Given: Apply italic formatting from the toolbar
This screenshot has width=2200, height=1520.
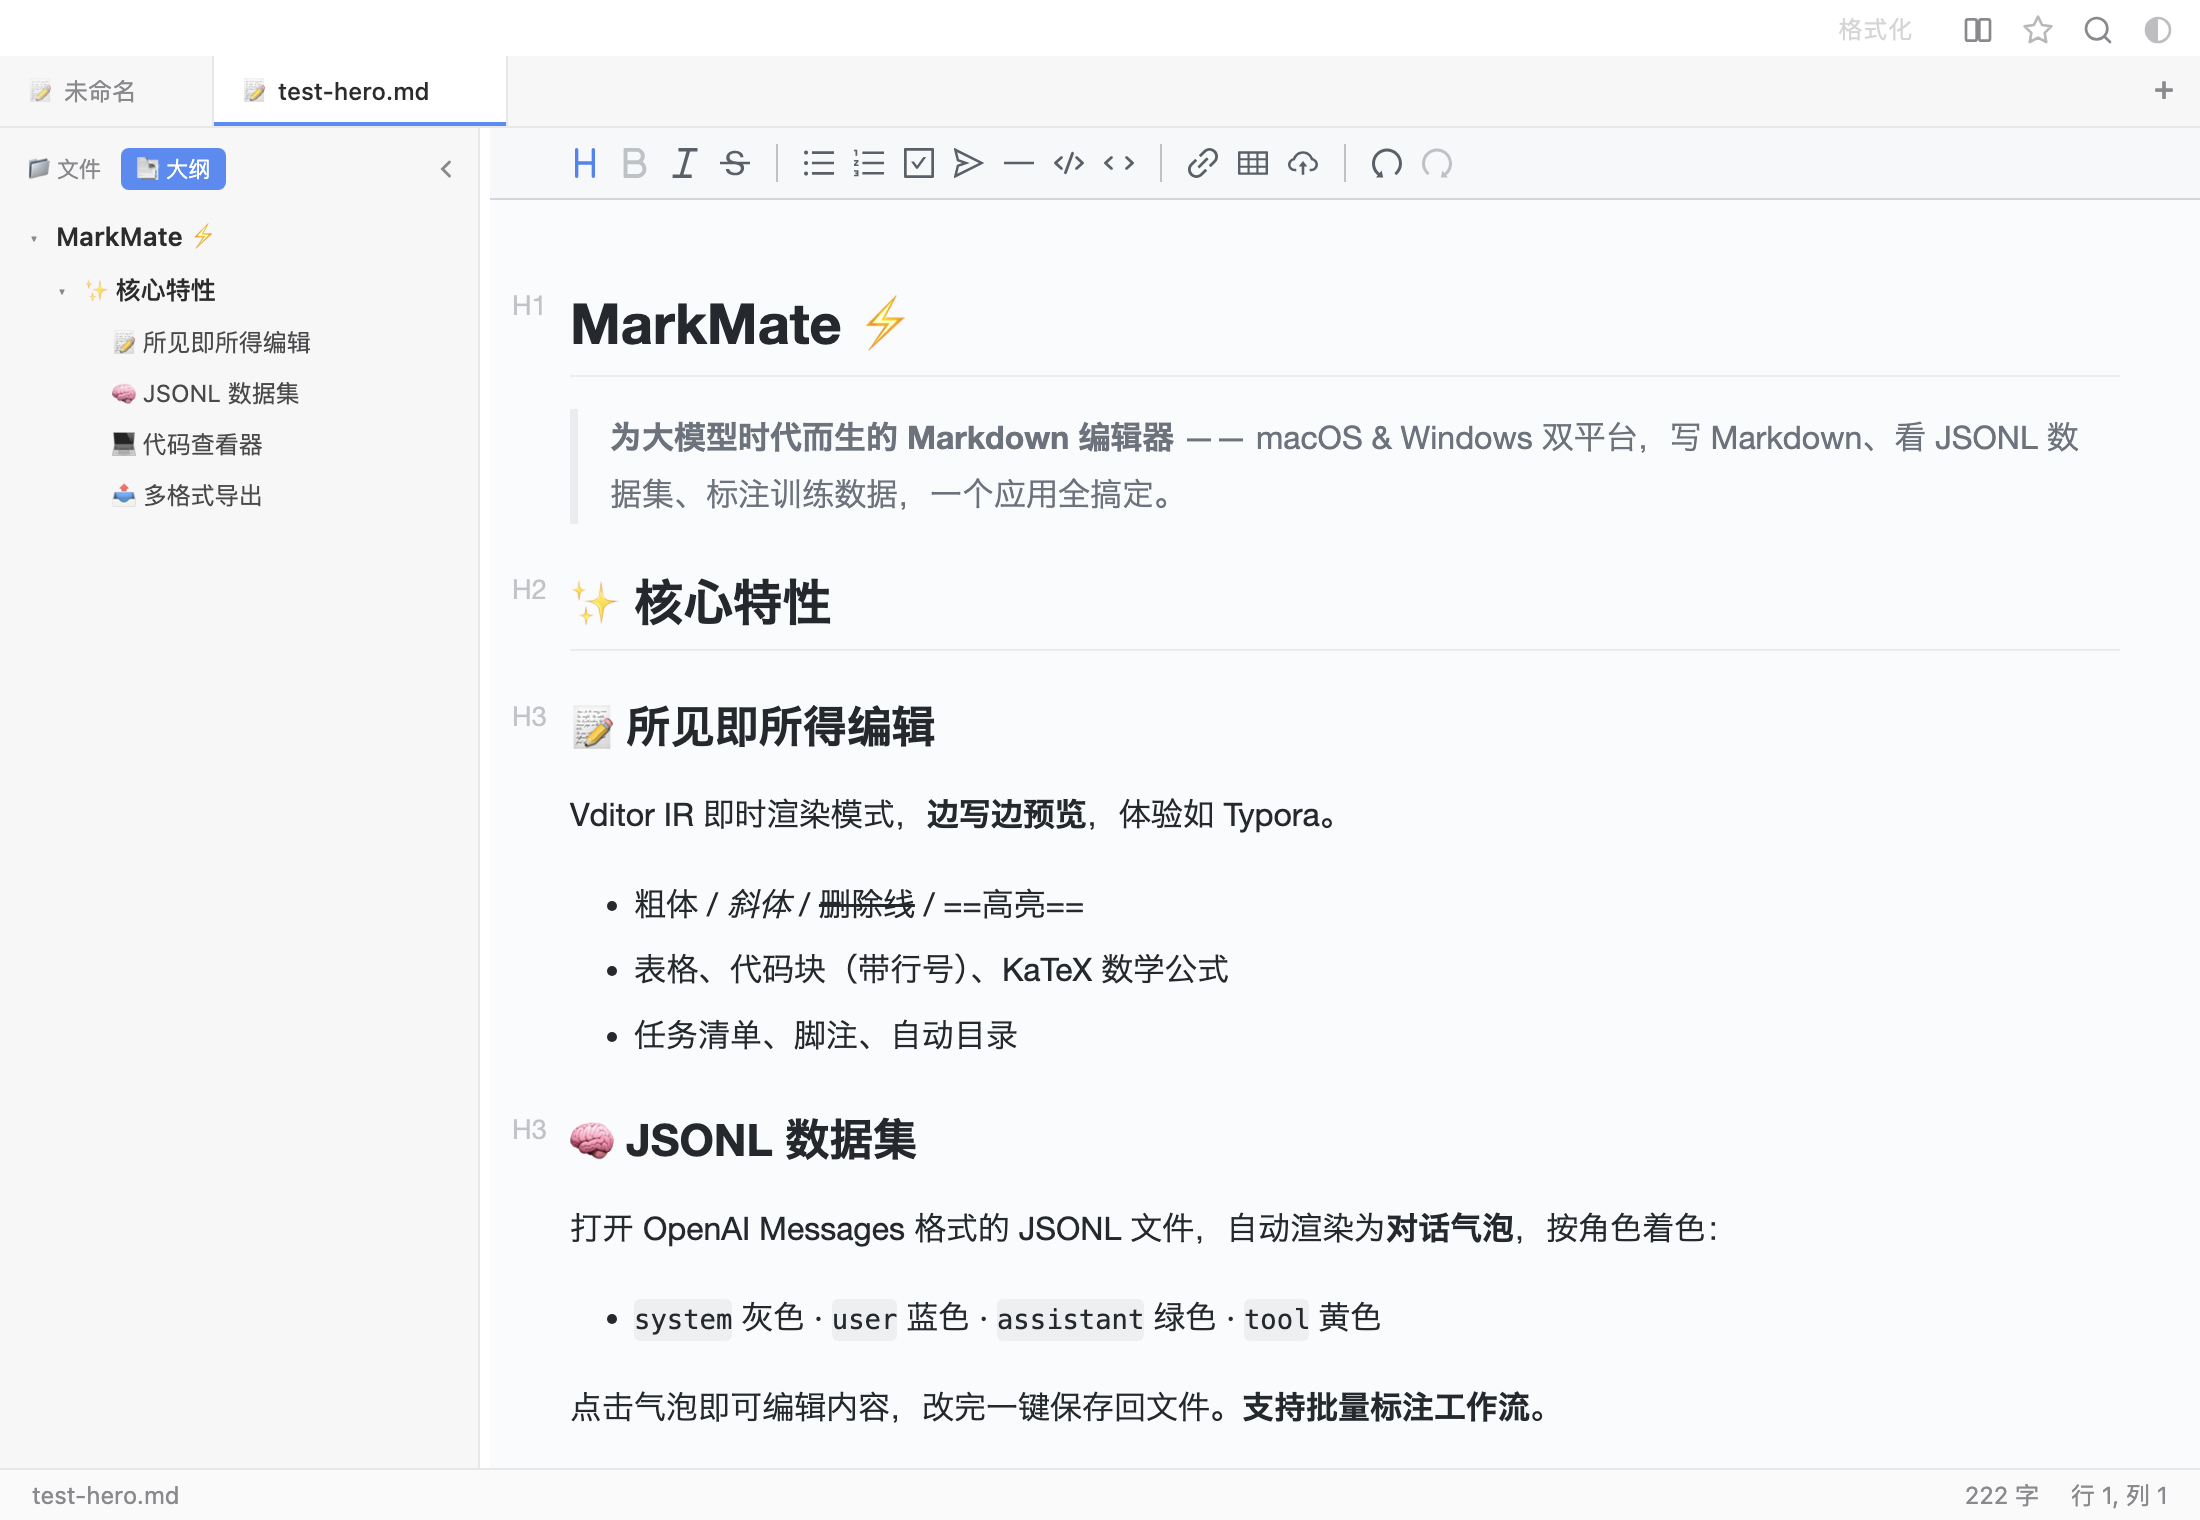Looking at the screenshot, I should (x=684, y=163).
